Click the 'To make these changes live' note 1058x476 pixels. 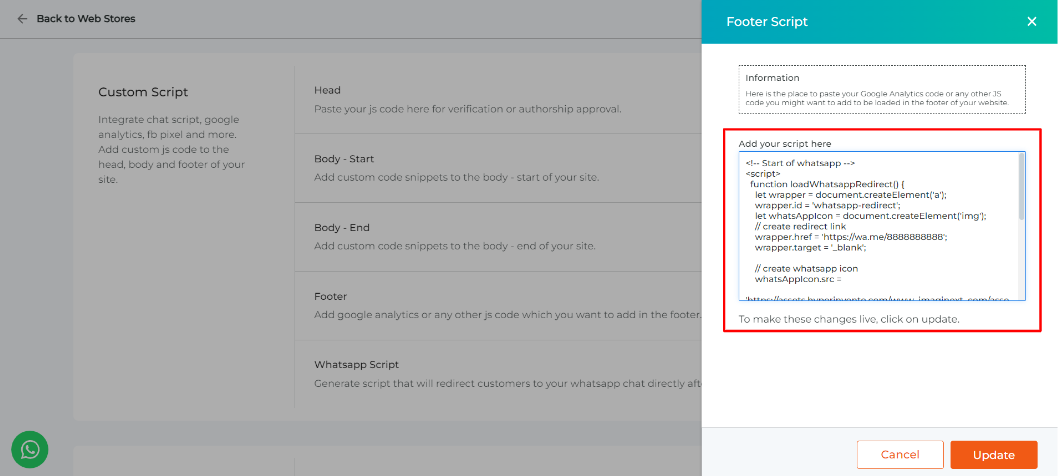click(x=849, y=319)
